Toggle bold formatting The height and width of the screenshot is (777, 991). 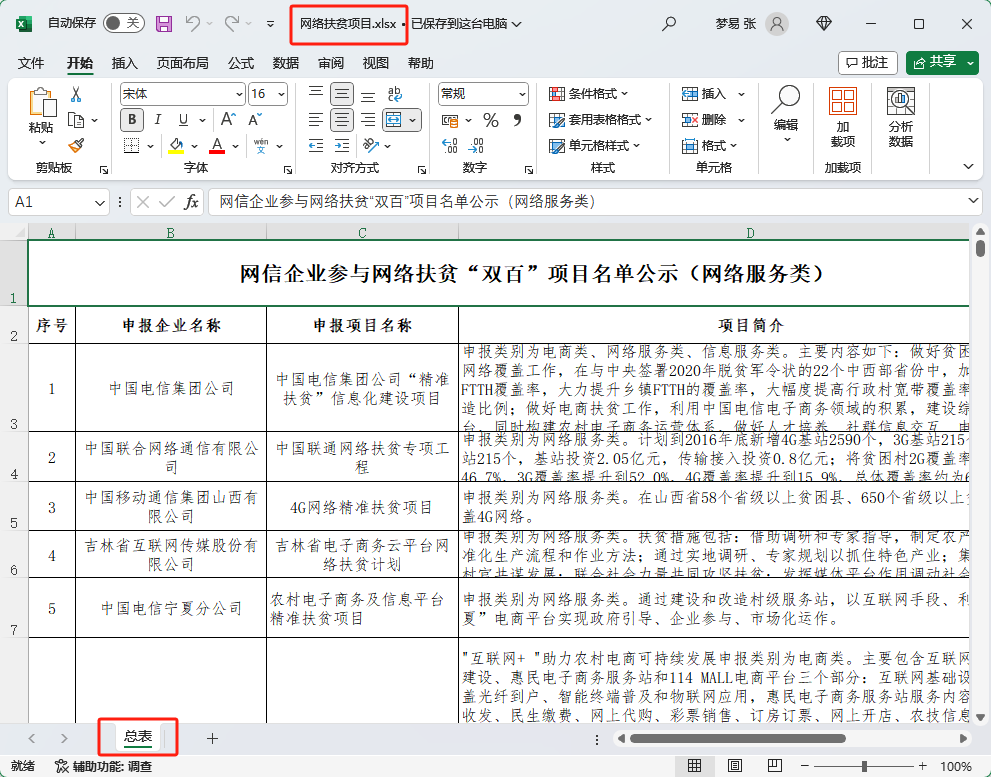[131, 120]
